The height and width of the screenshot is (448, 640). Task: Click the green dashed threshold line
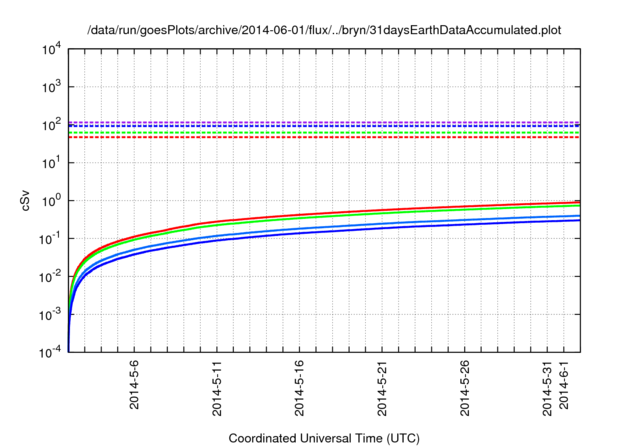[x=324, y=133]
